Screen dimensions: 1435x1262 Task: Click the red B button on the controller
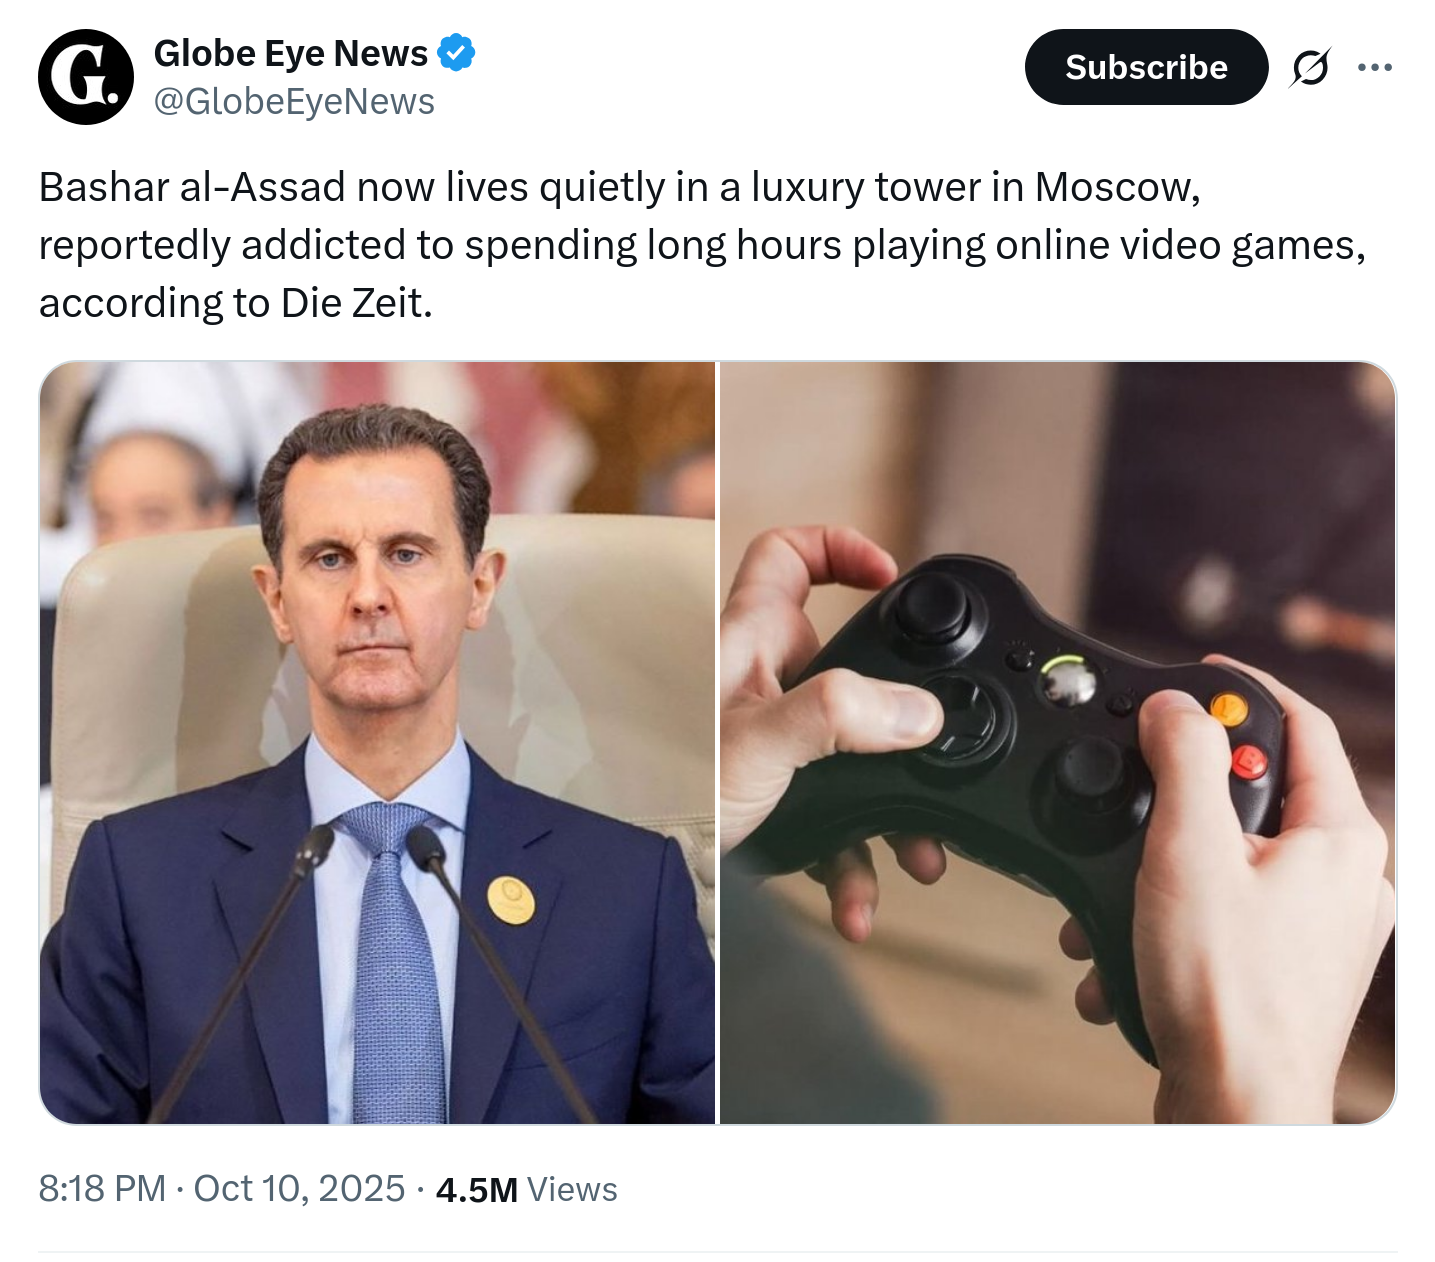1248,762
